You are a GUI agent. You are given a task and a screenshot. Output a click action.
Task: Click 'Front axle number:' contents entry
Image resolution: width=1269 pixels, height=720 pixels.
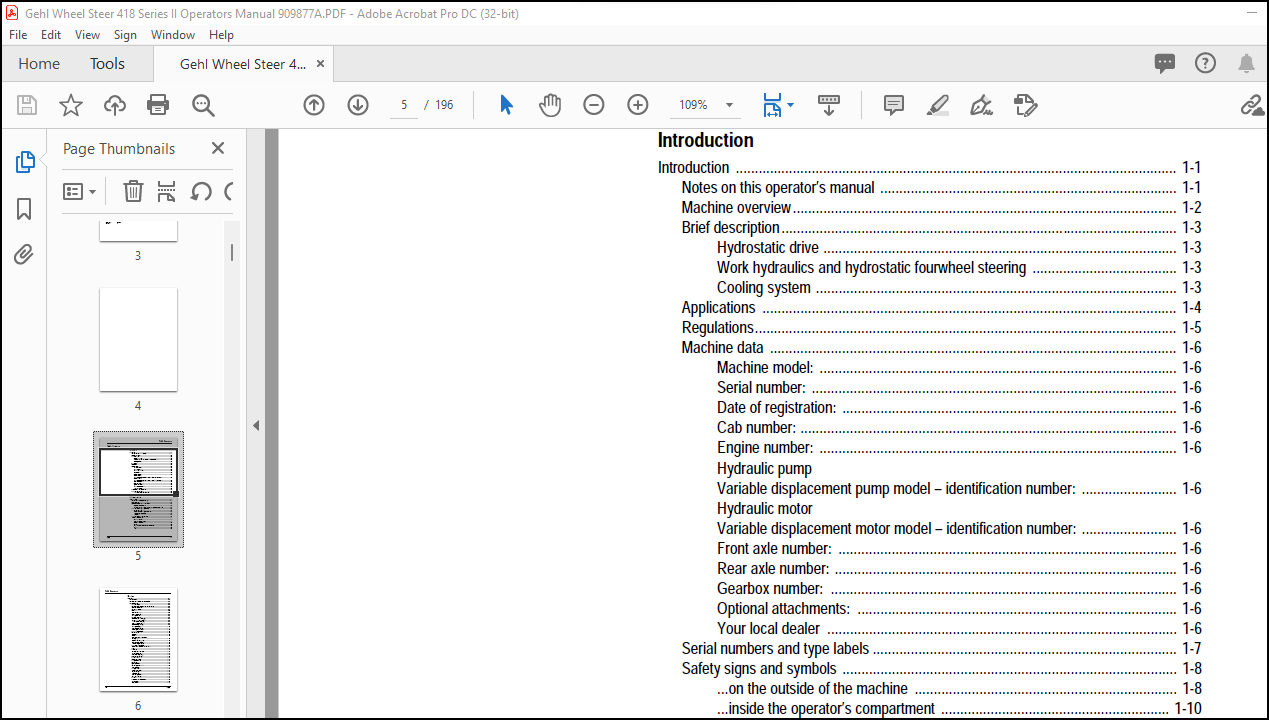tap(774, 548)
